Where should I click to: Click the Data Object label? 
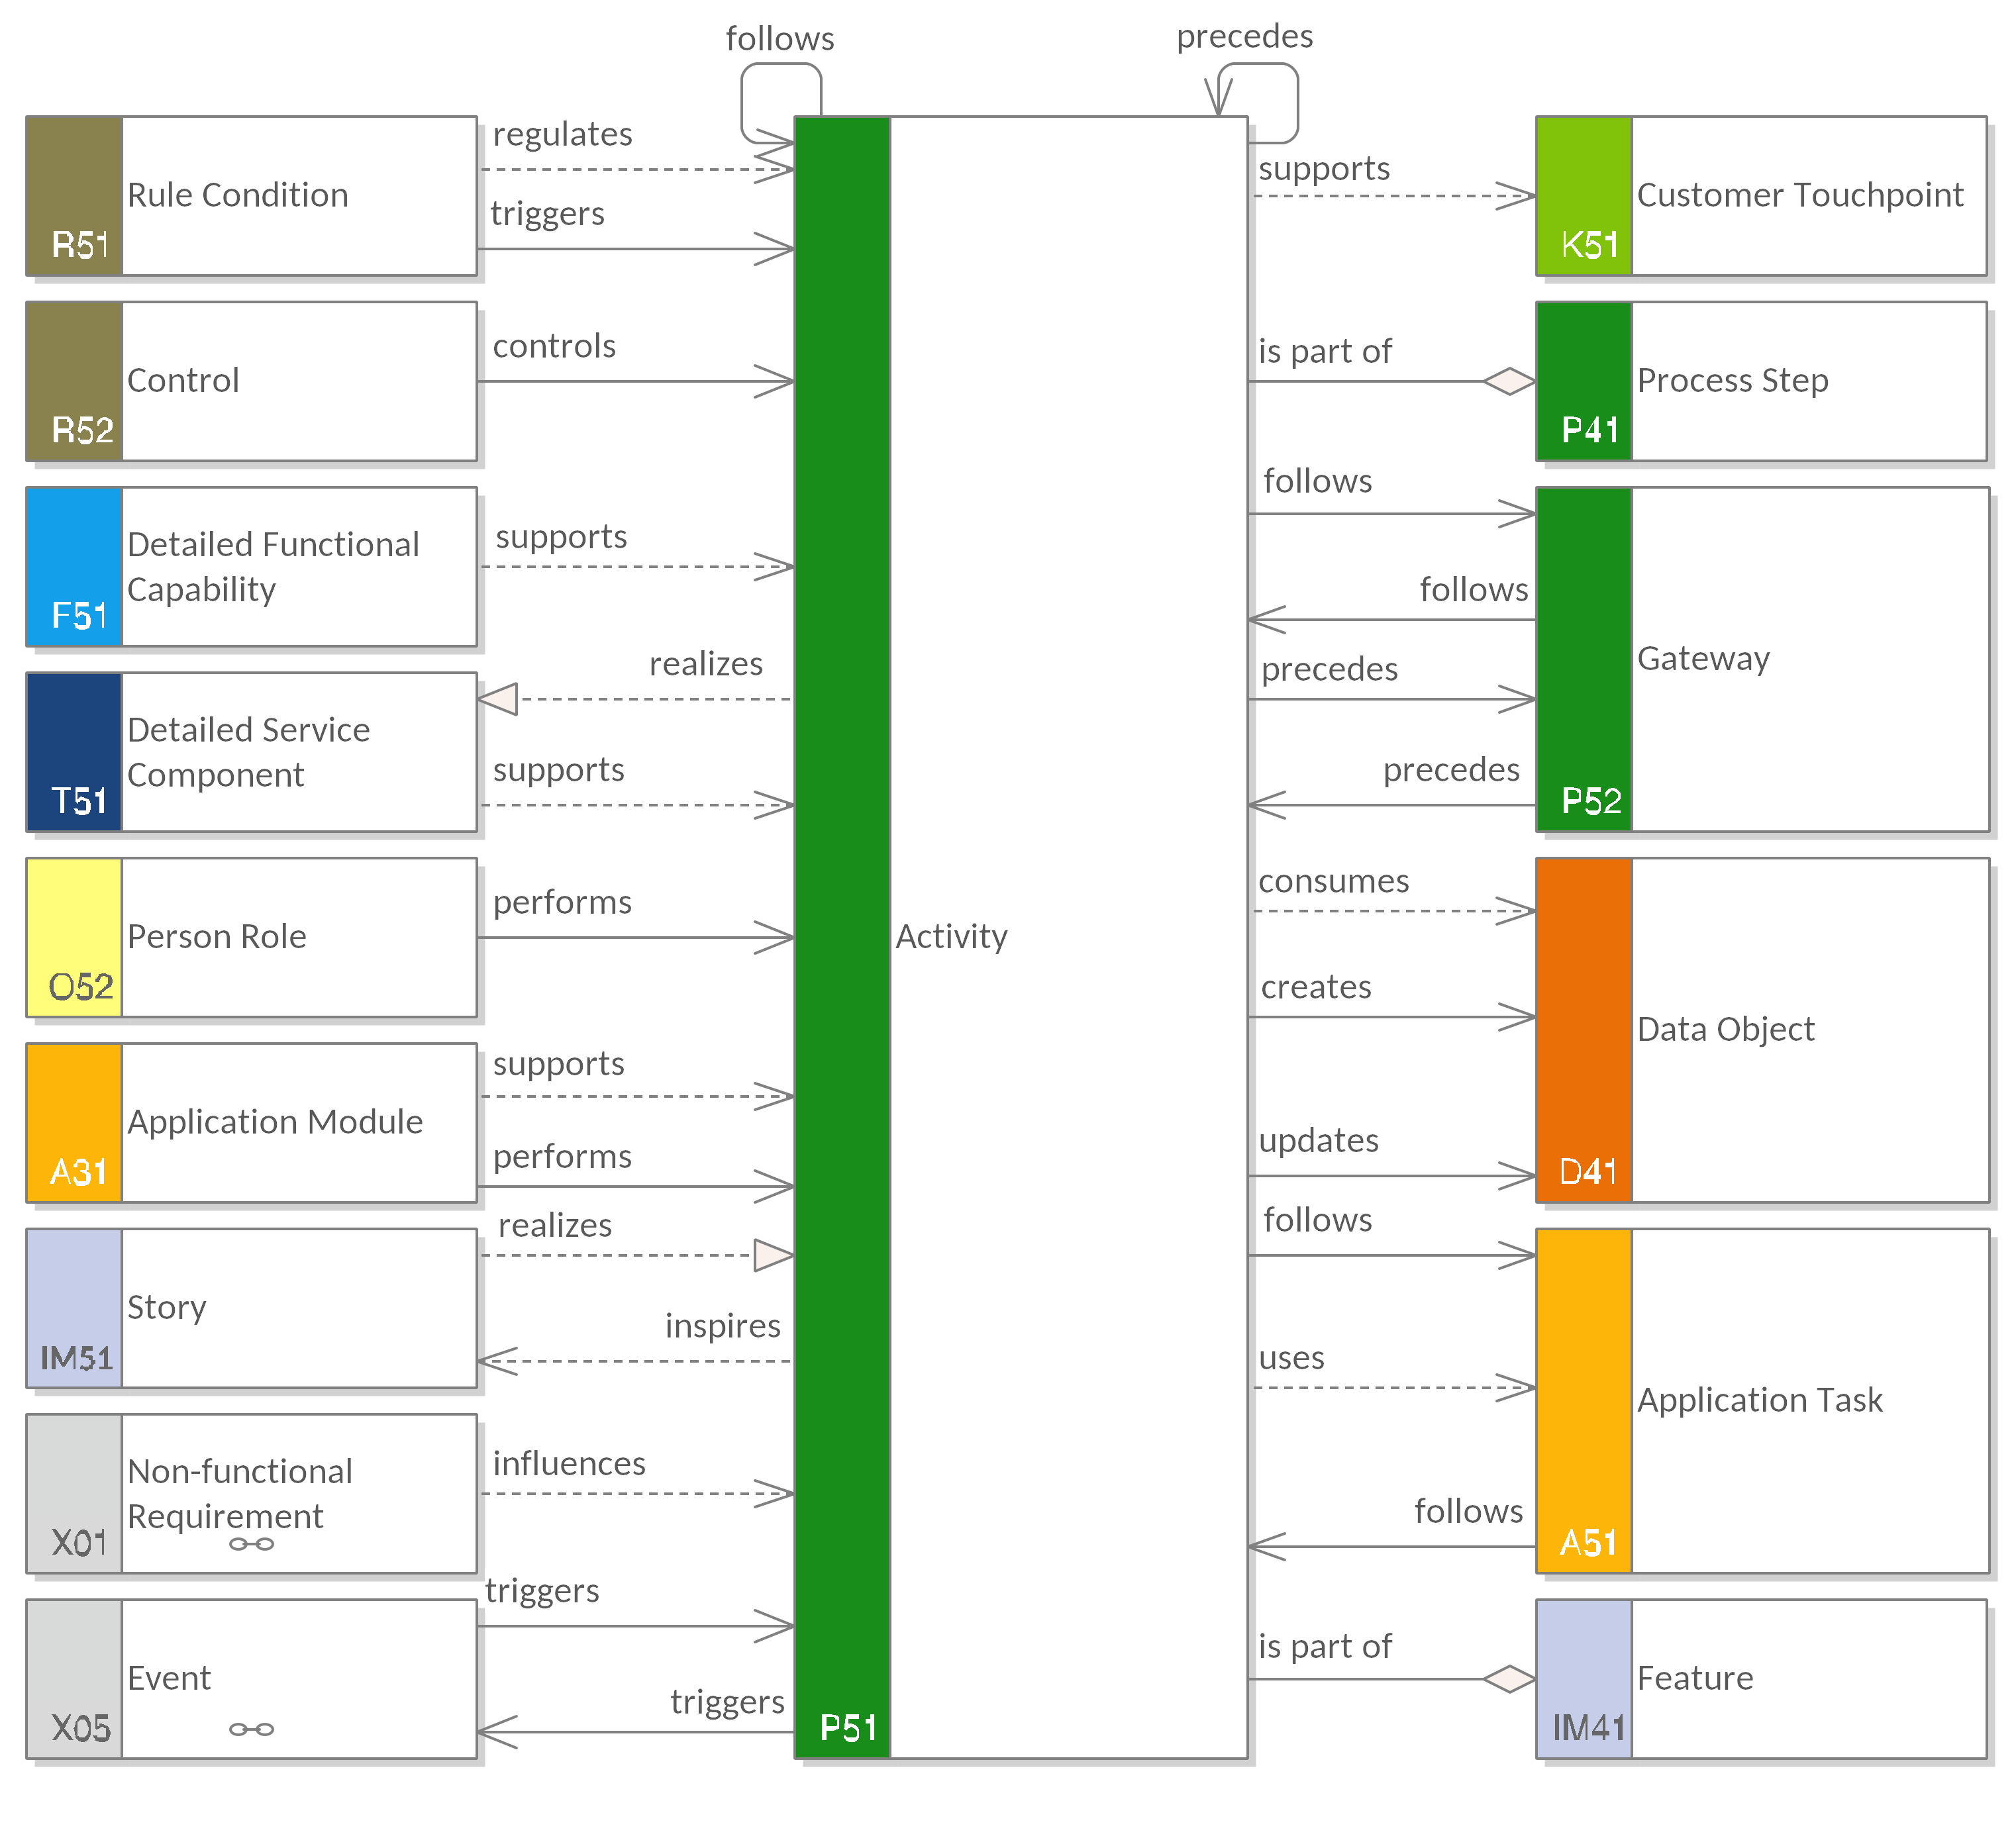coord(1726,1029)
